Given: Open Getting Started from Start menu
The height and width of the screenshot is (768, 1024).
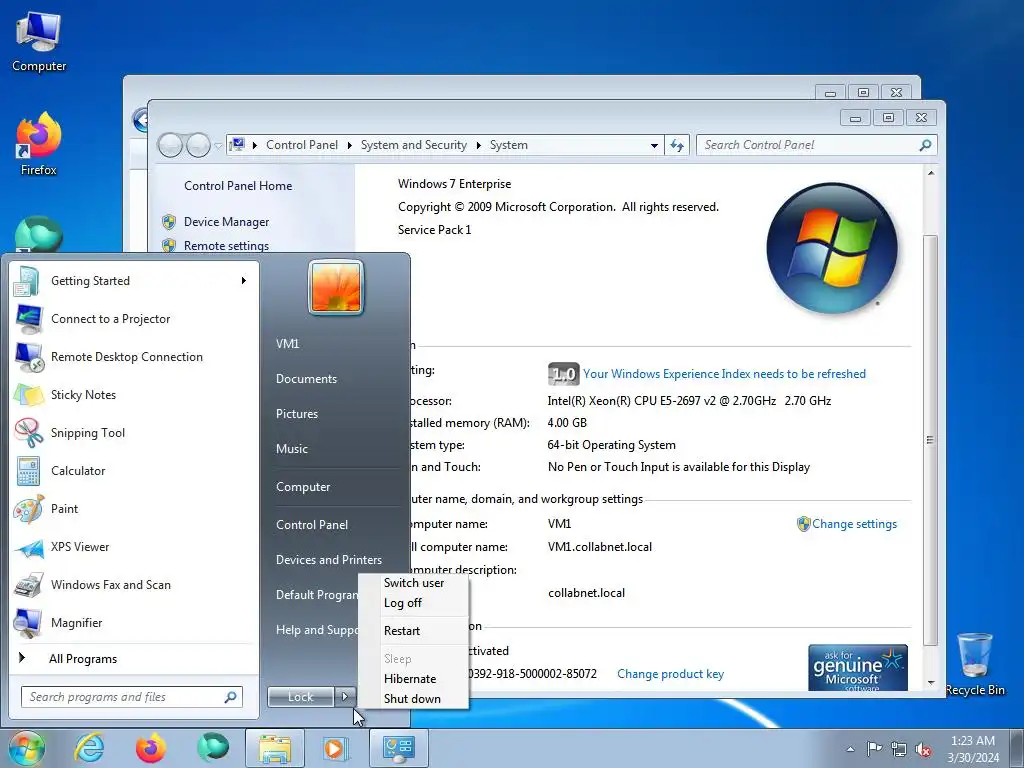Looking at the screenshot, I should 134,281.
